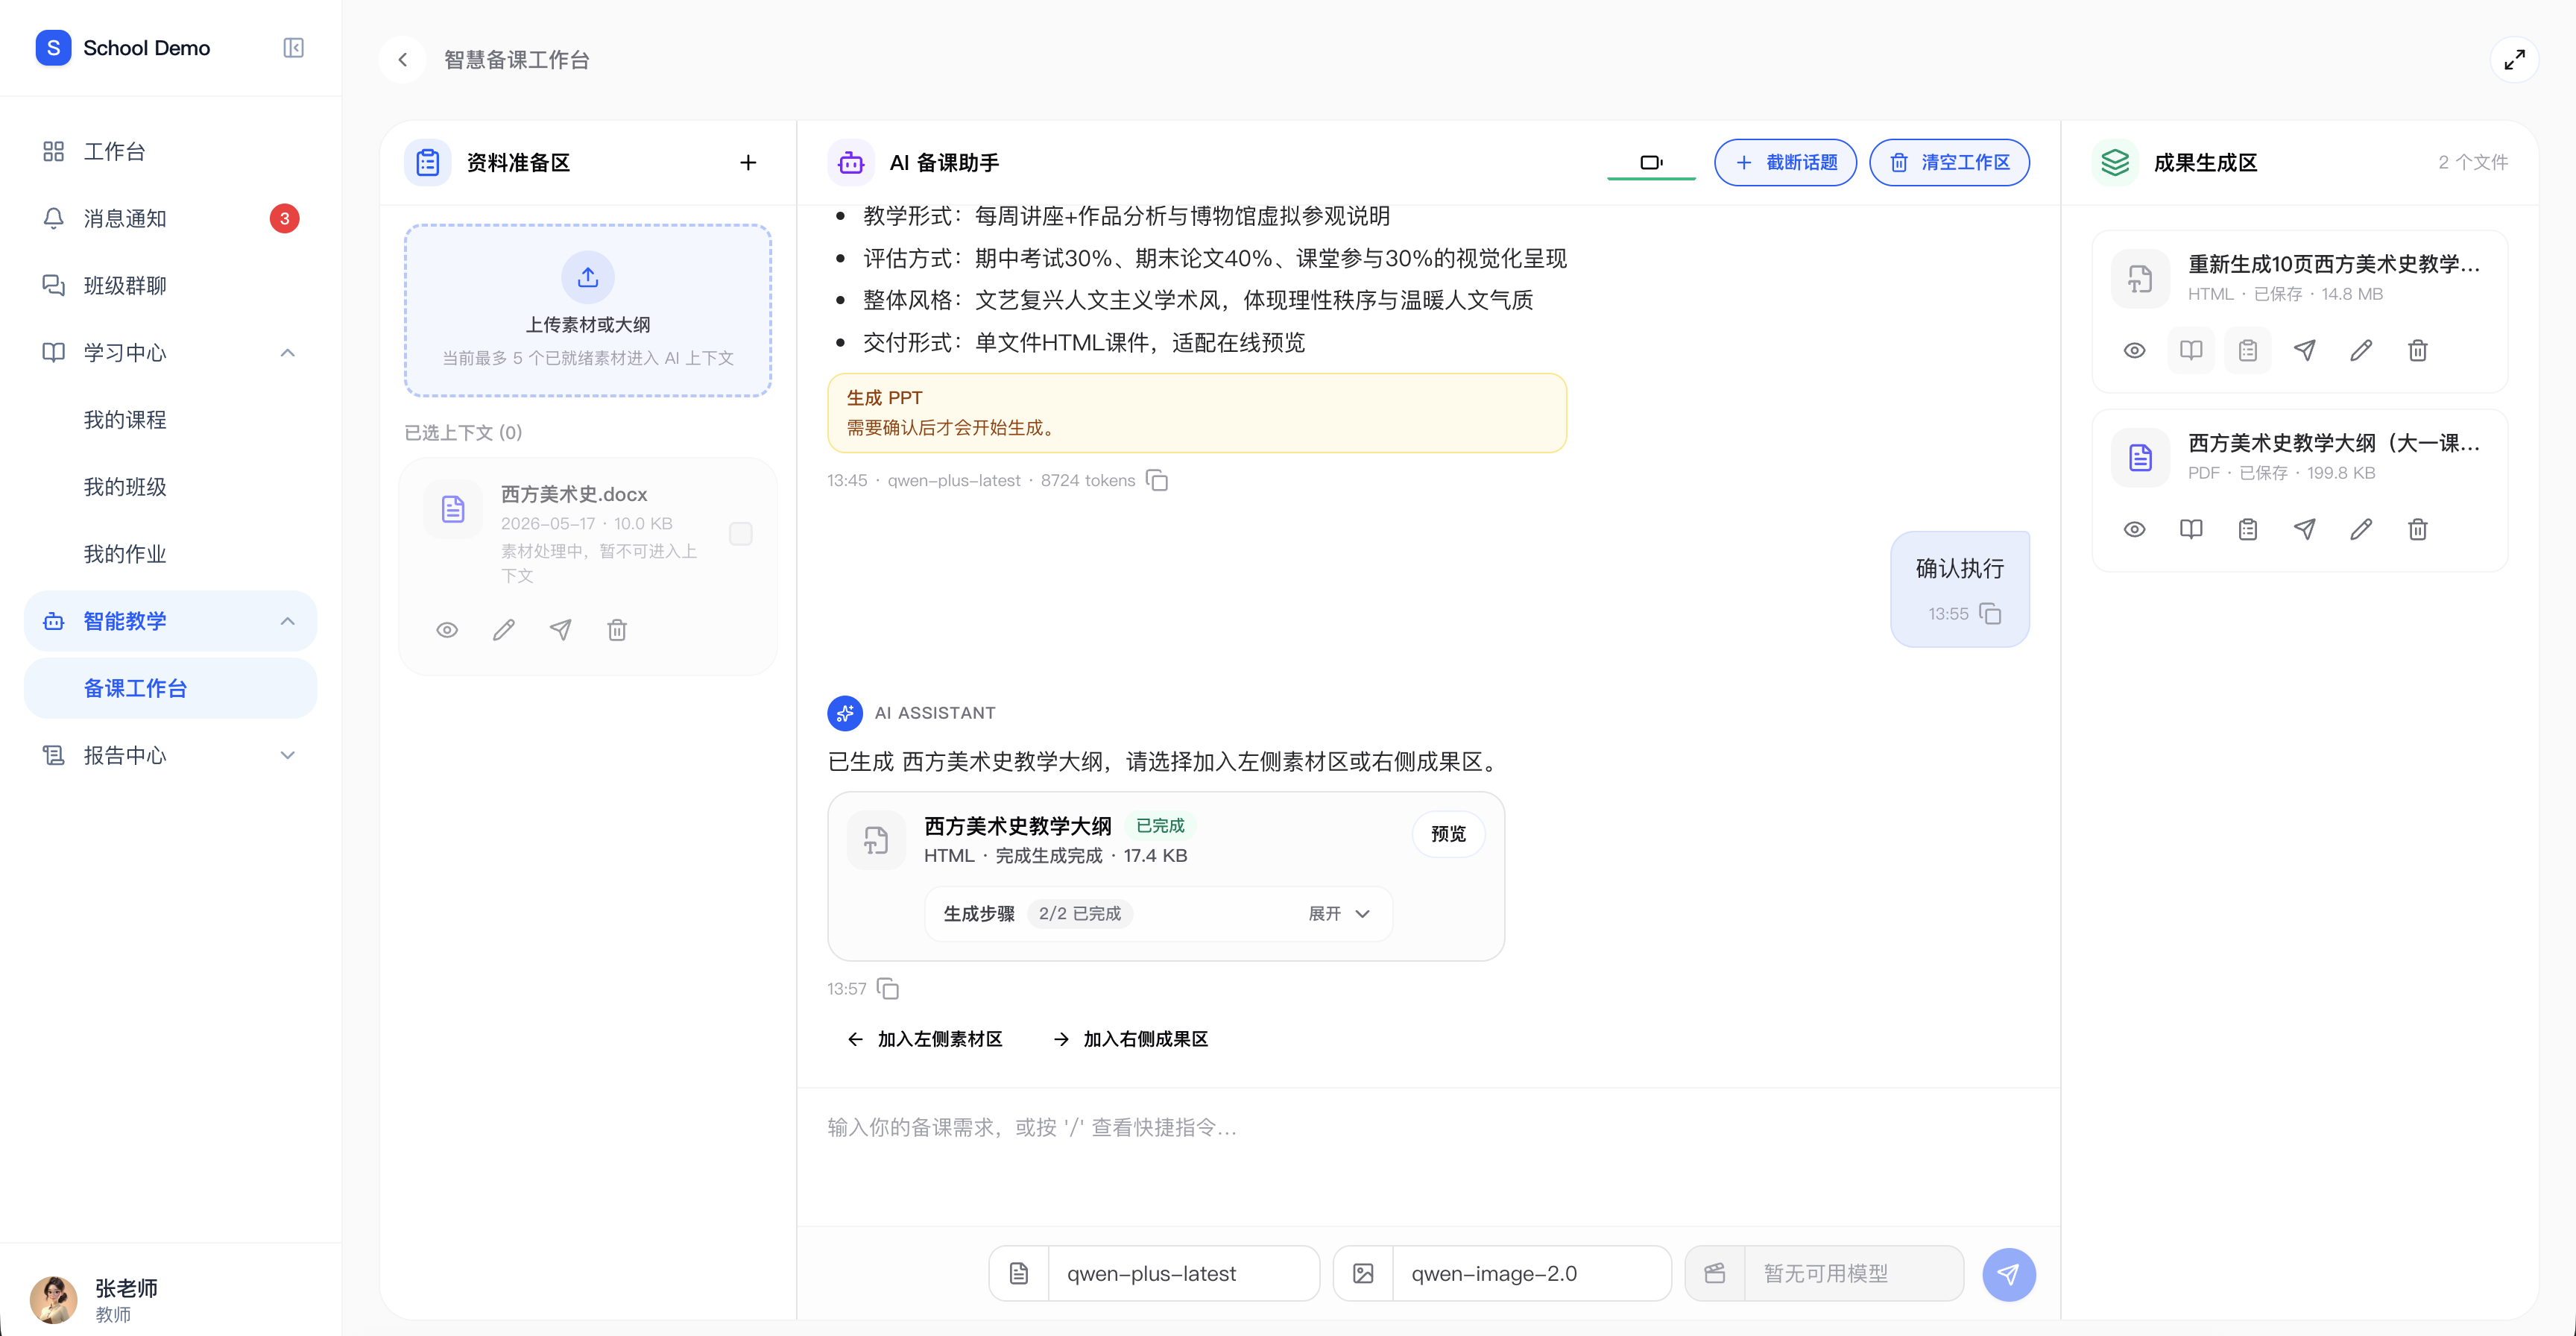Open the 暂无可用模型 video model dropdown

click(x=1825, y=1274)
